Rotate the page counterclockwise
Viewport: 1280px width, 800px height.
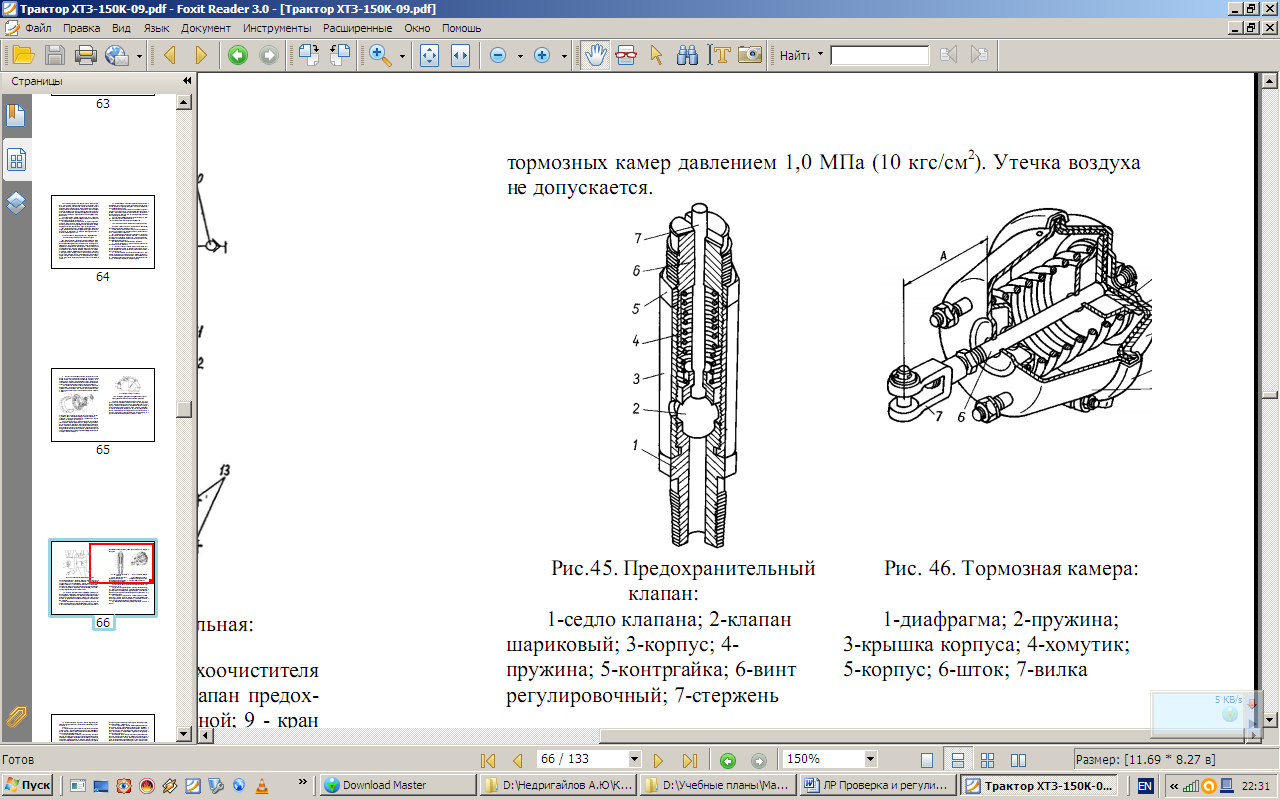[x=340, y=55]
